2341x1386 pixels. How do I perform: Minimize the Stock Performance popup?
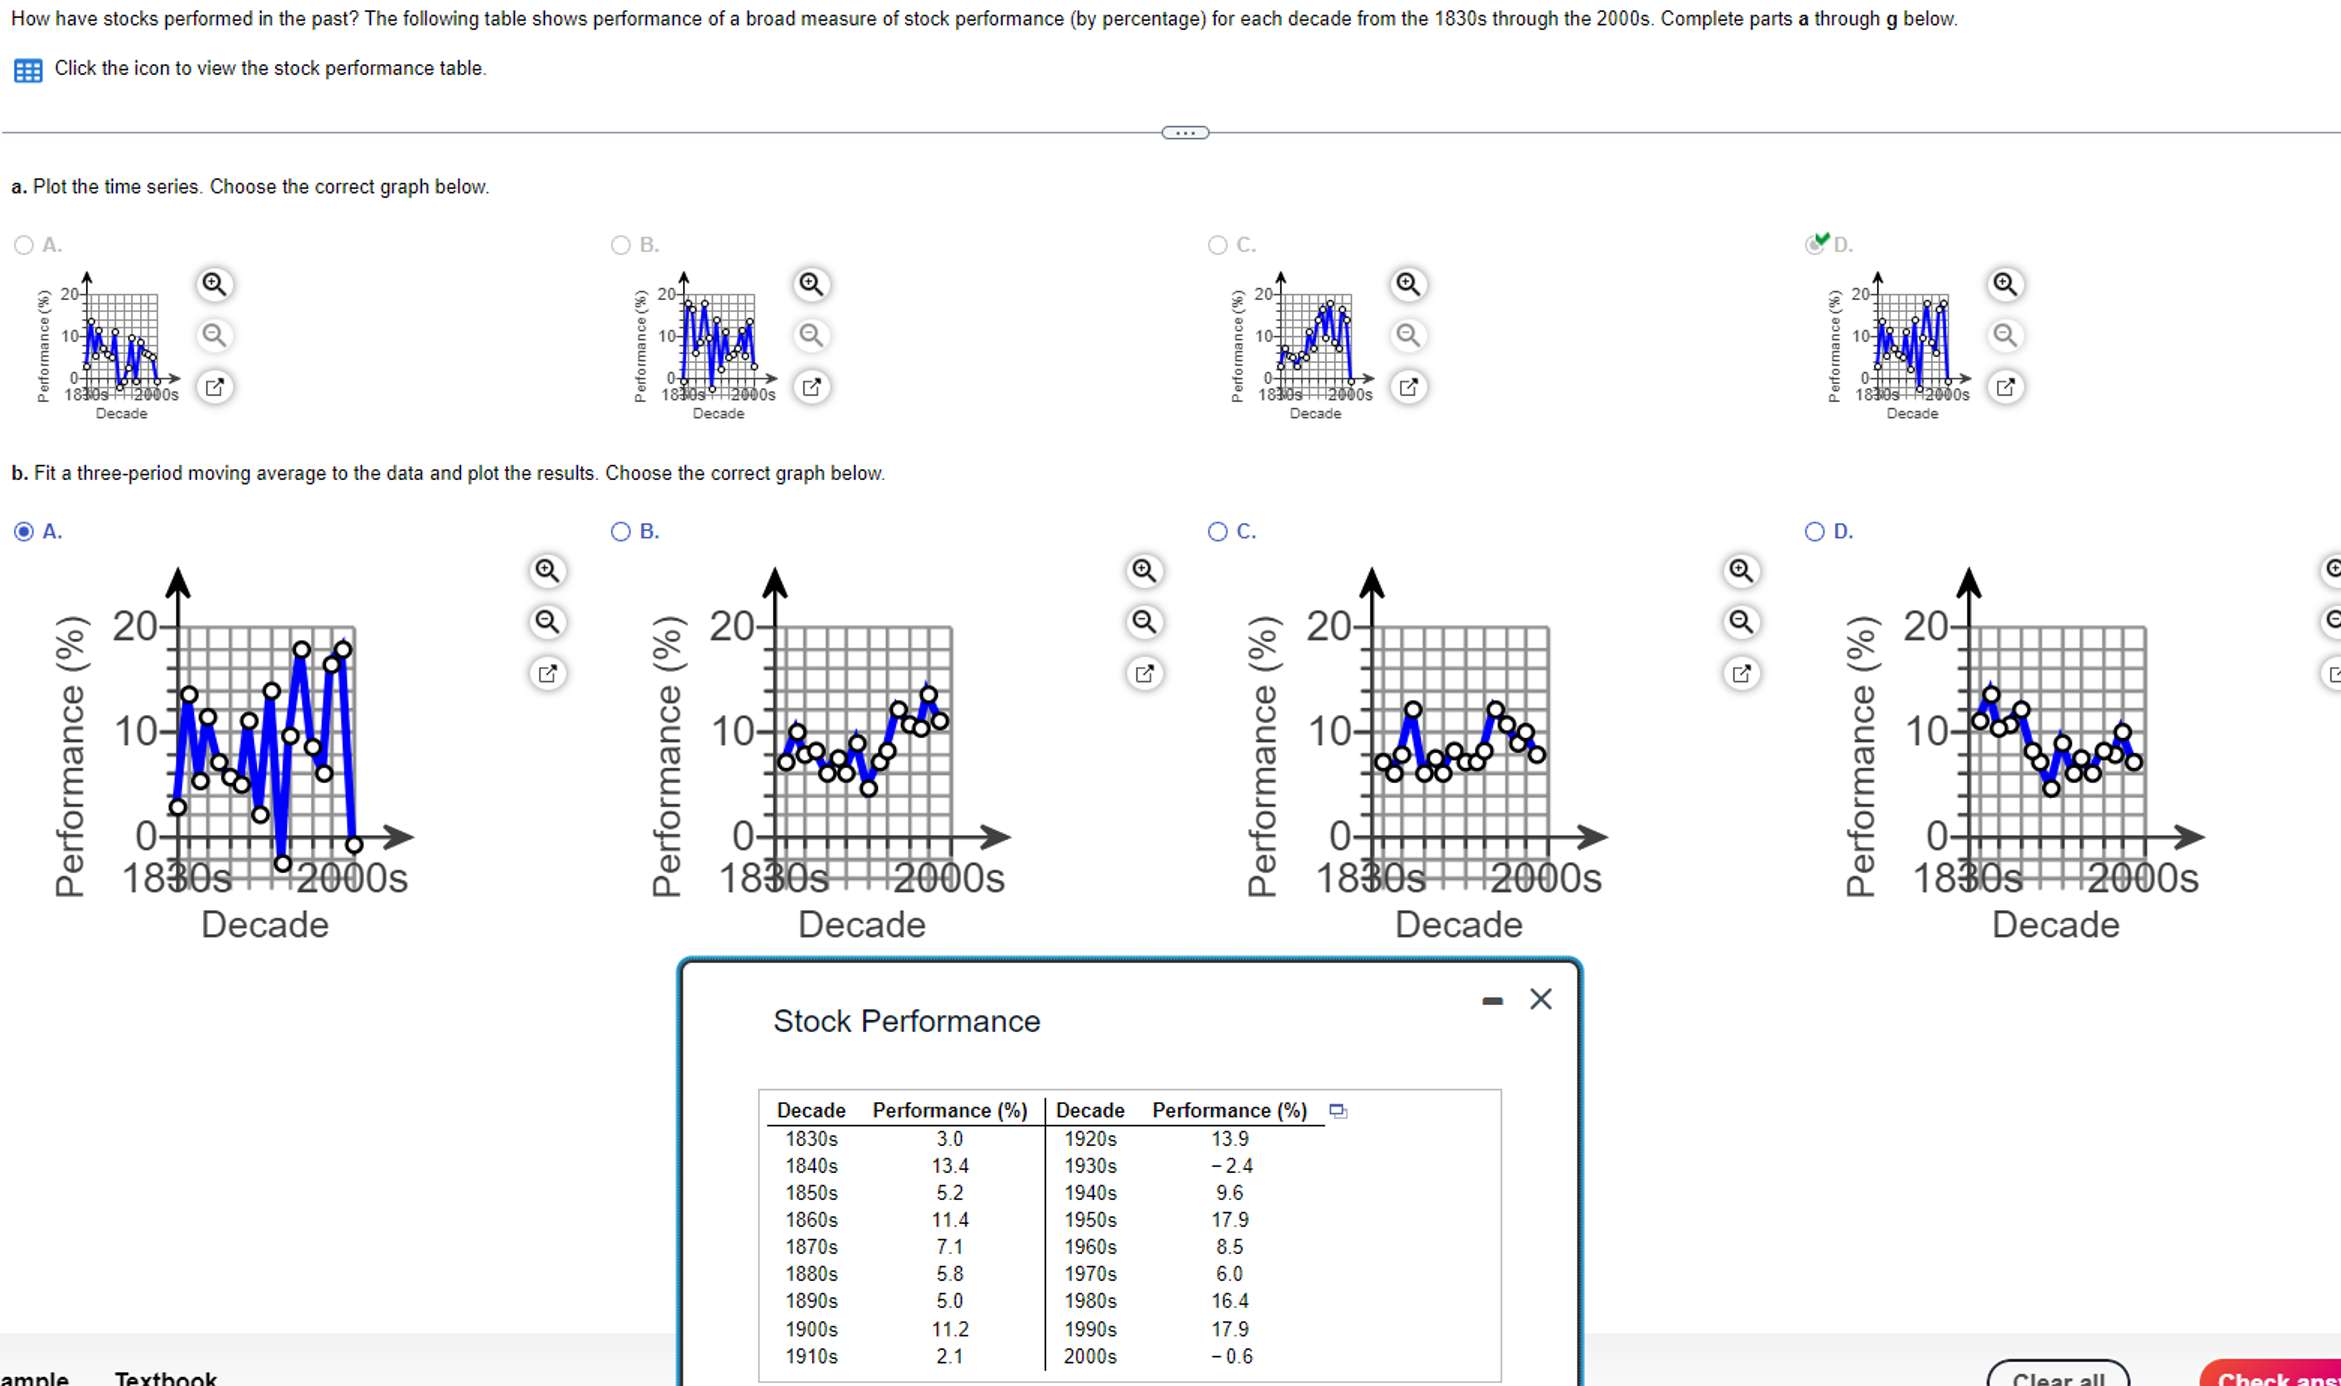pos(1492,1000)
